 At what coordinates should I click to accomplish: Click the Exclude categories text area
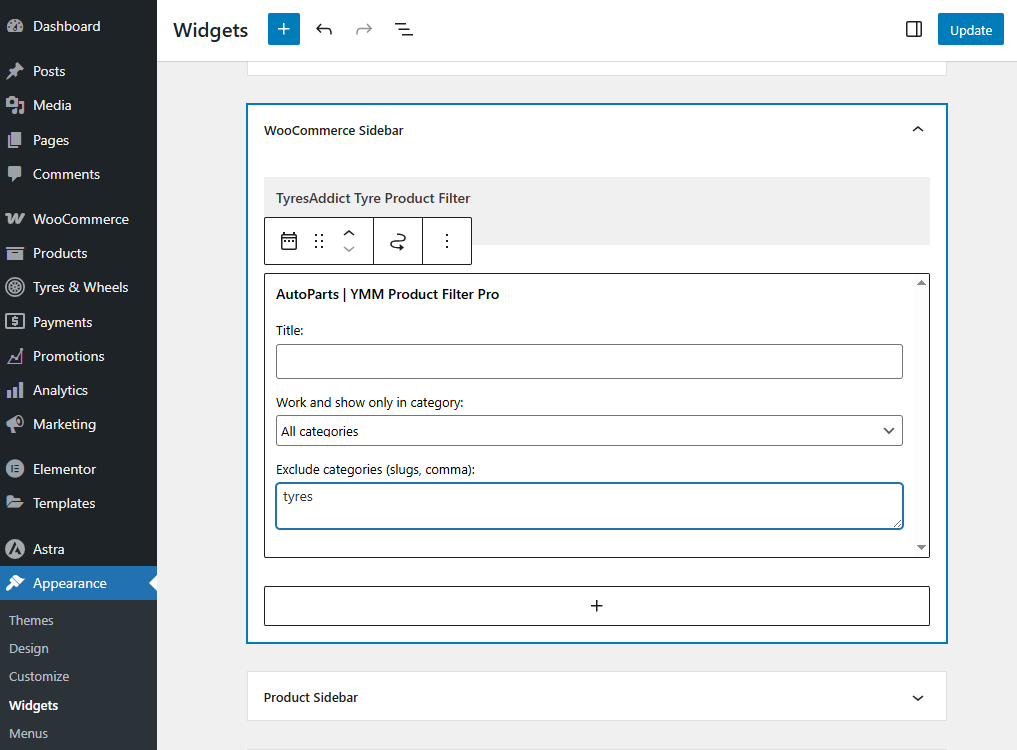[589, 506]
